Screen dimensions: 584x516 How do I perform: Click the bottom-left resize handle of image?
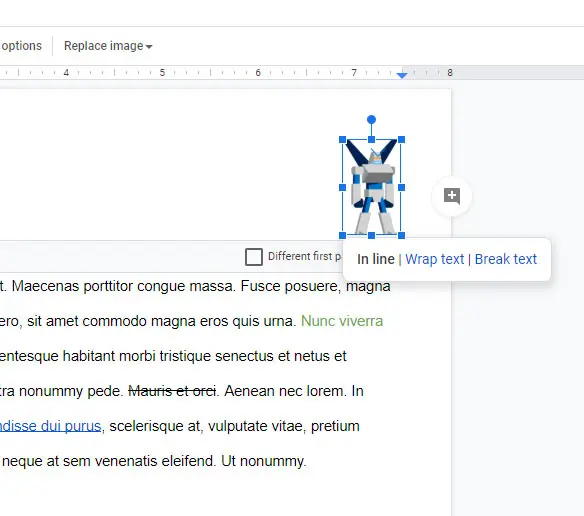click(x=343, y=235)
